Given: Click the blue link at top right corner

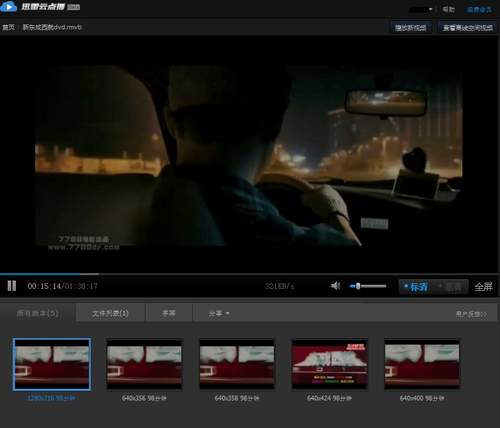Looking at the screenshot, I should coord(479,10).
